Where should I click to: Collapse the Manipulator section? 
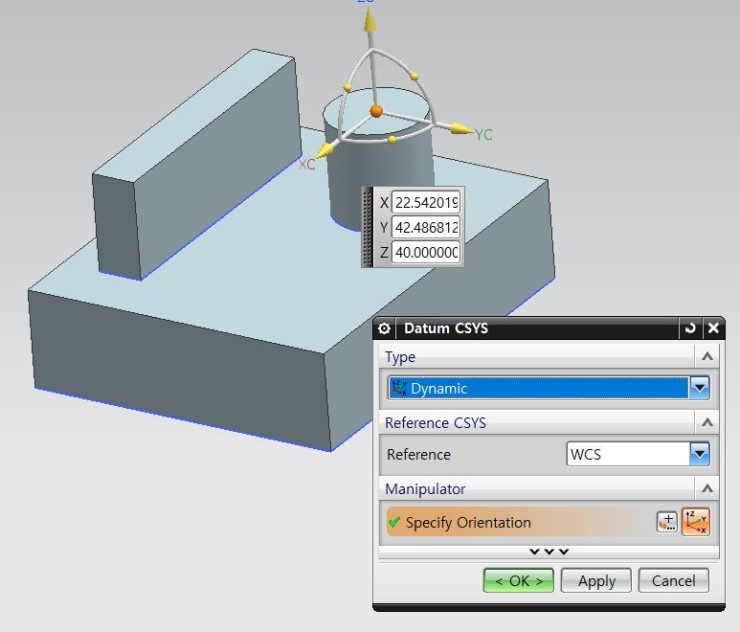pyautogui.click(x=707, y=489)
